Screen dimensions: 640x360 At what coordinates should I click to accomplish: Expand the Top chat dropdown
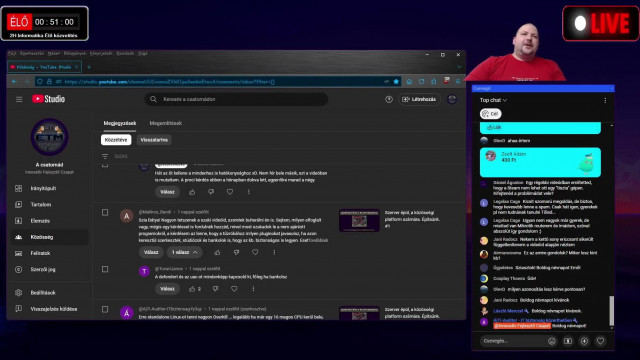(493, 100)
